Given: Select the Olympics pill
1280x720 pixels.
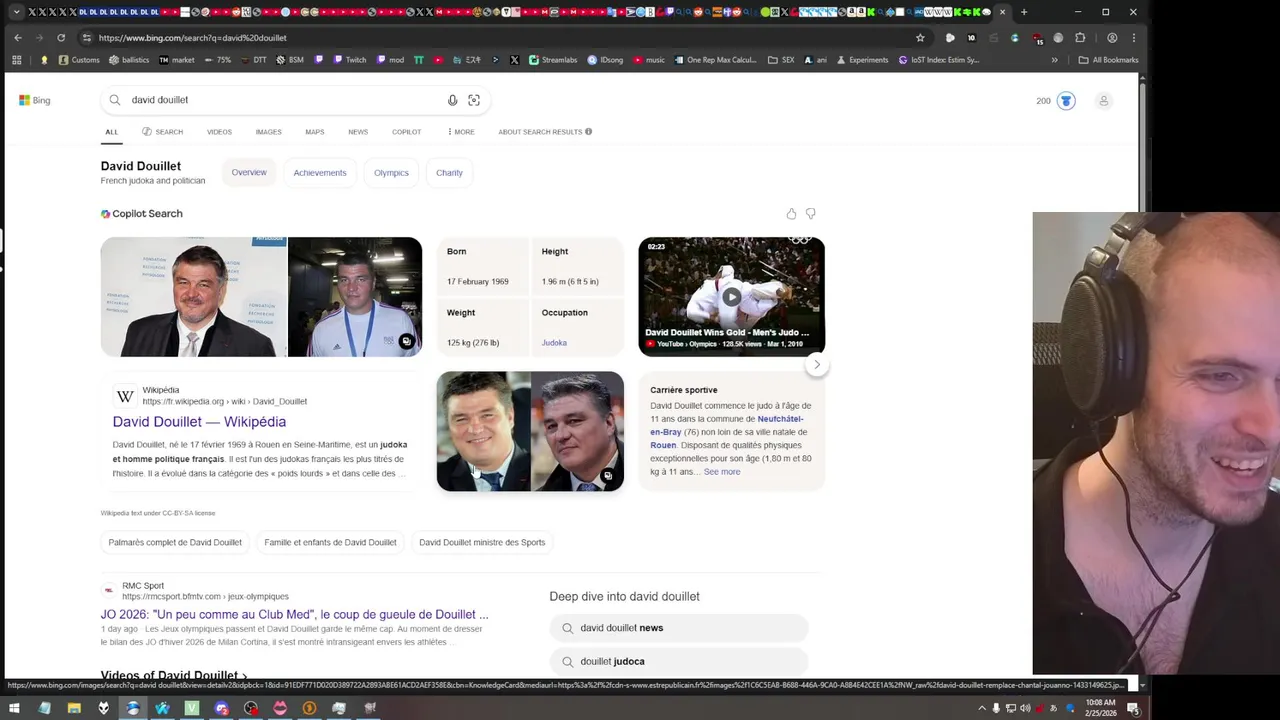Looking at the screenshot, I should (x=391, y=172).
